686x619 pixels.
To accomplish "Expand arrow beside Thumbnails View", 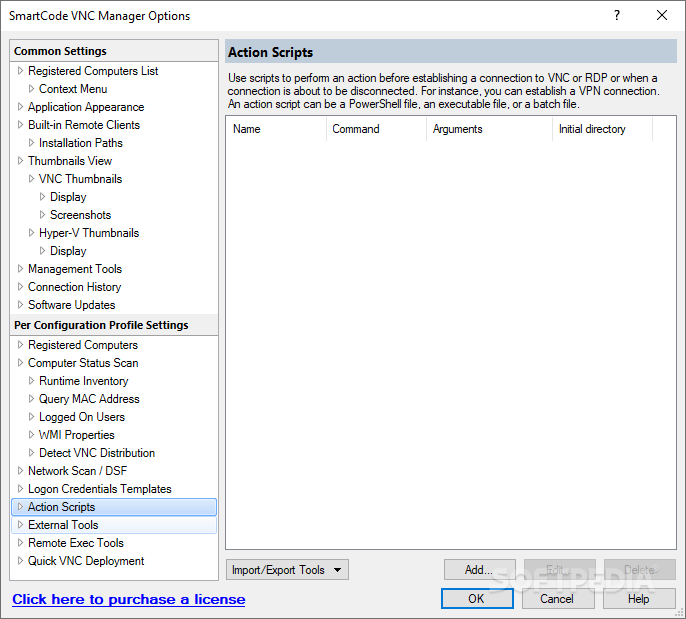I will (x=20, y=160).
